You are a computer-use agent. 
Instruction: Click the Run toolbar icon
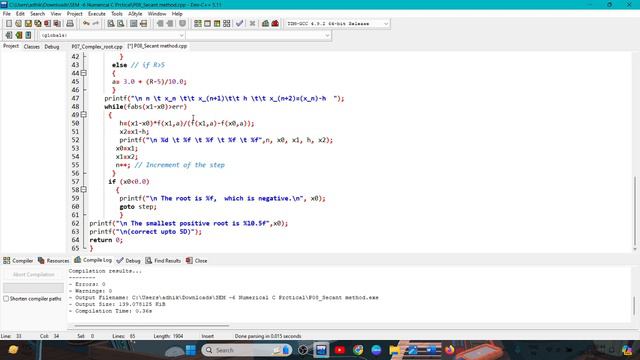(207, 24)
